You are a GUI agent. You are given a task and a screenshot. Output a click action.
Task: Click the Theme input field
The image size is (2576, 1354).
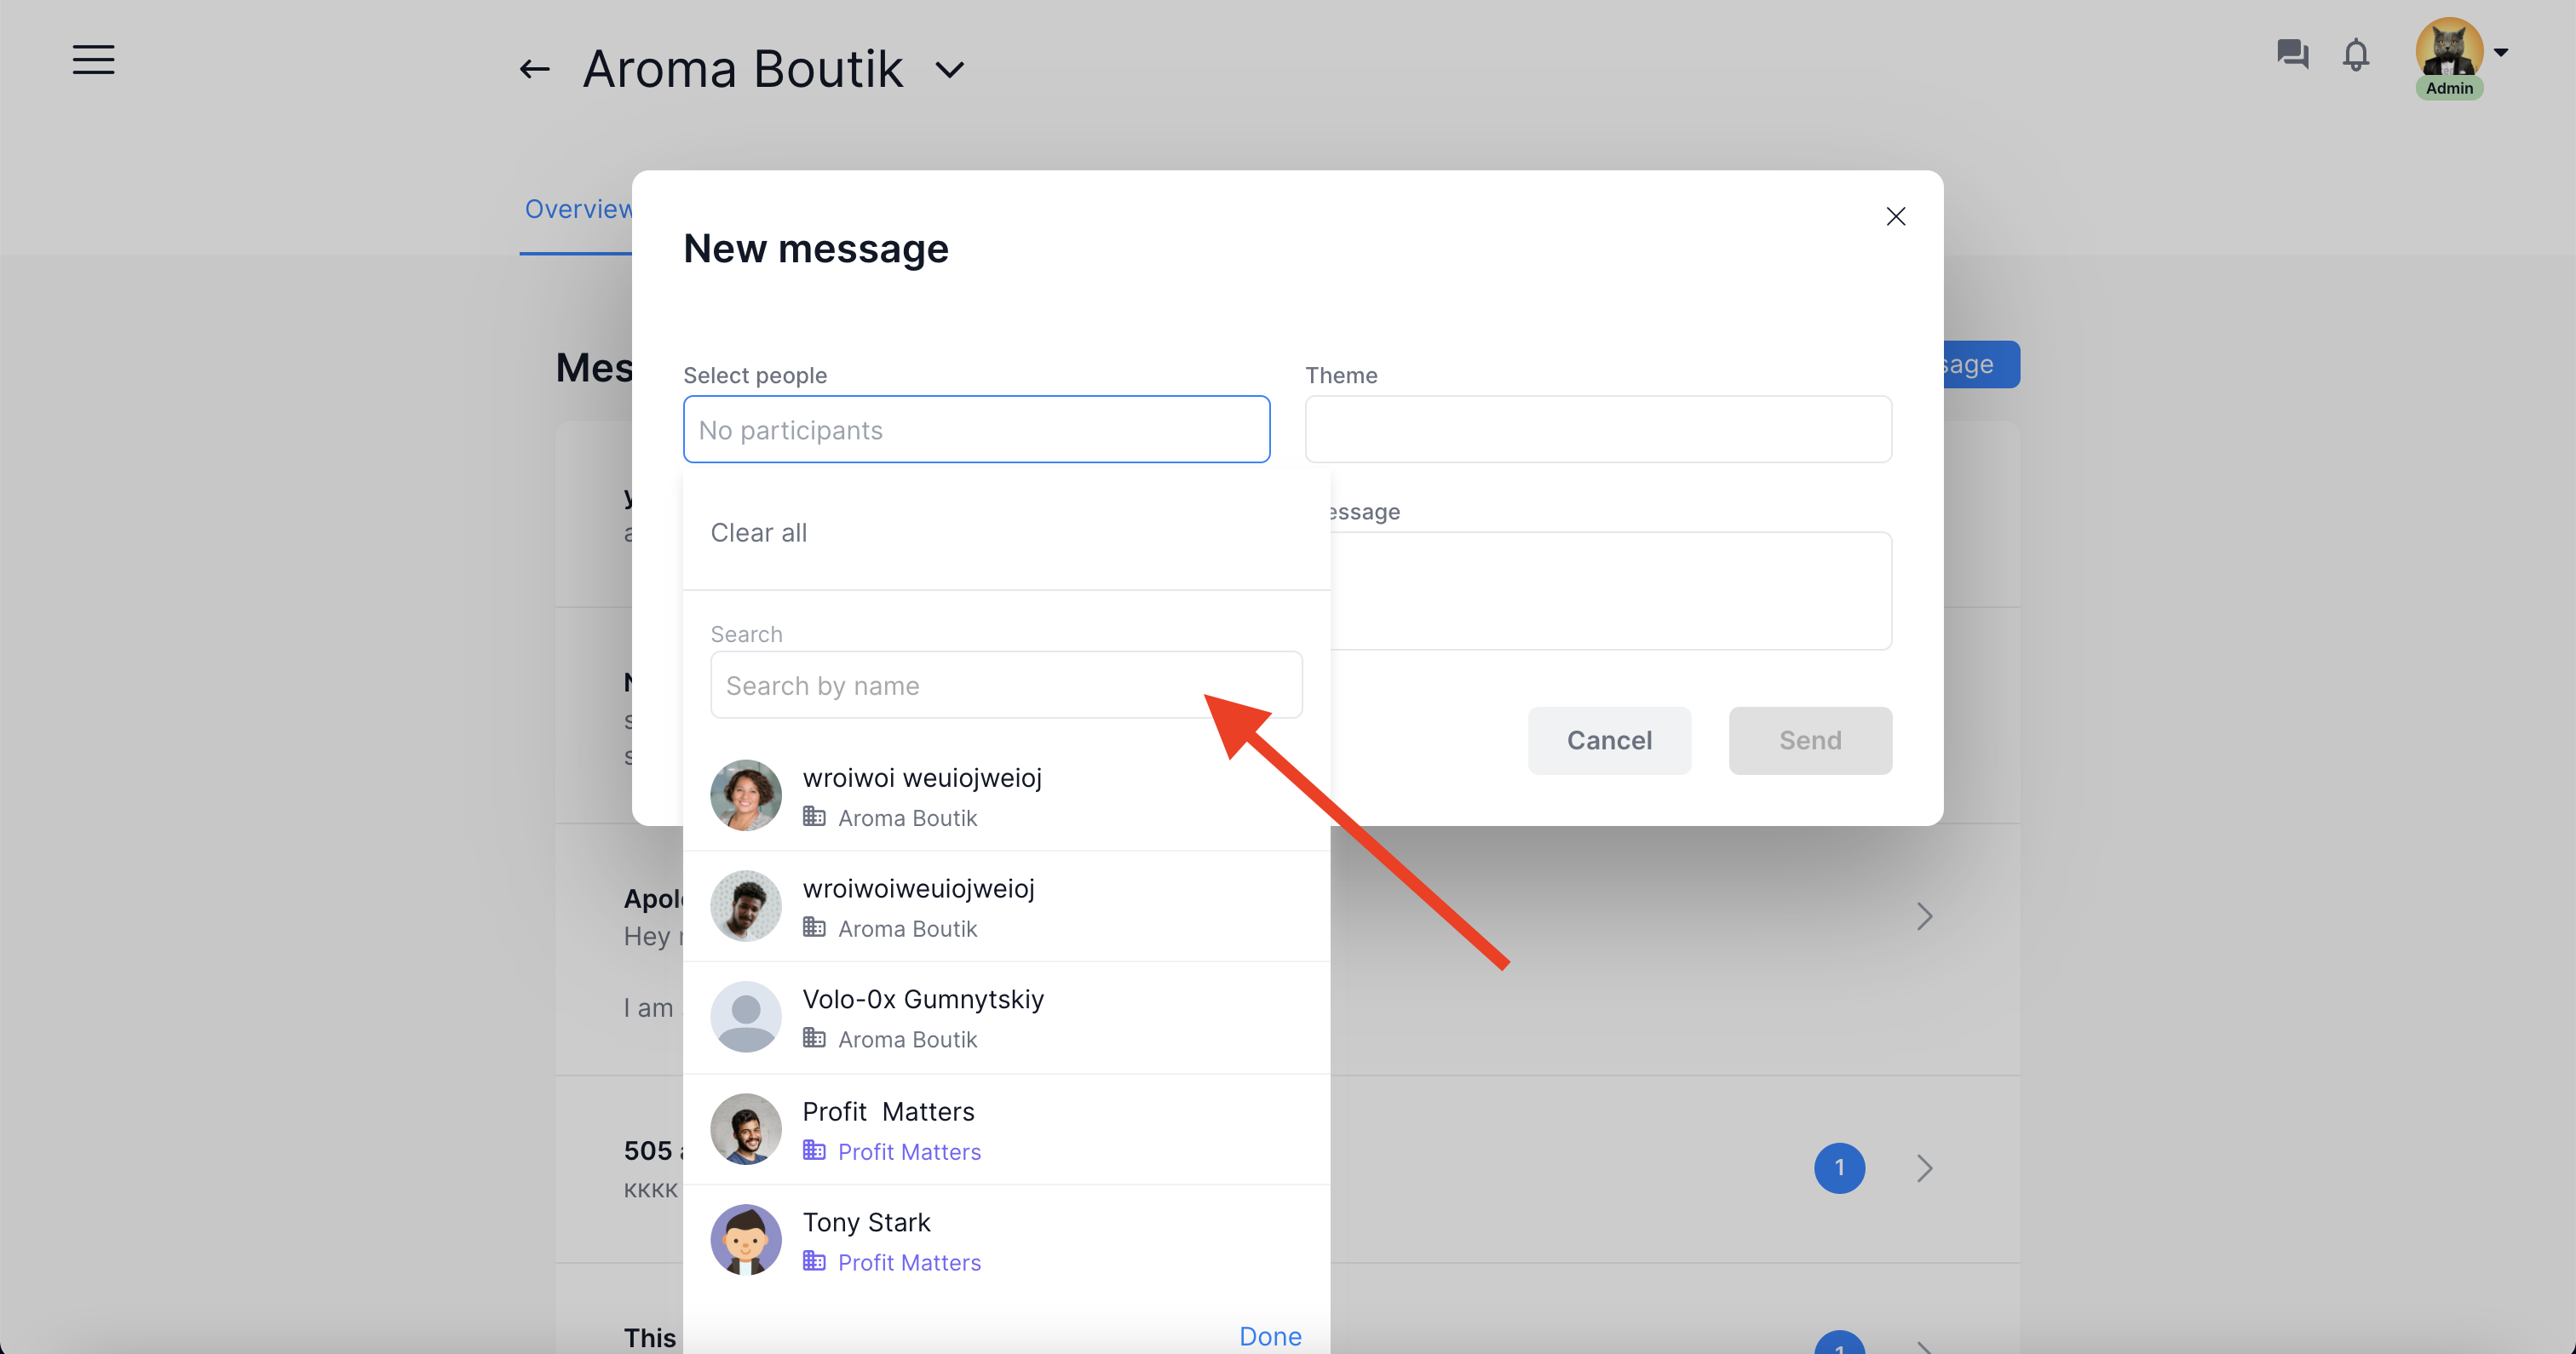(x=1598, y=429)
